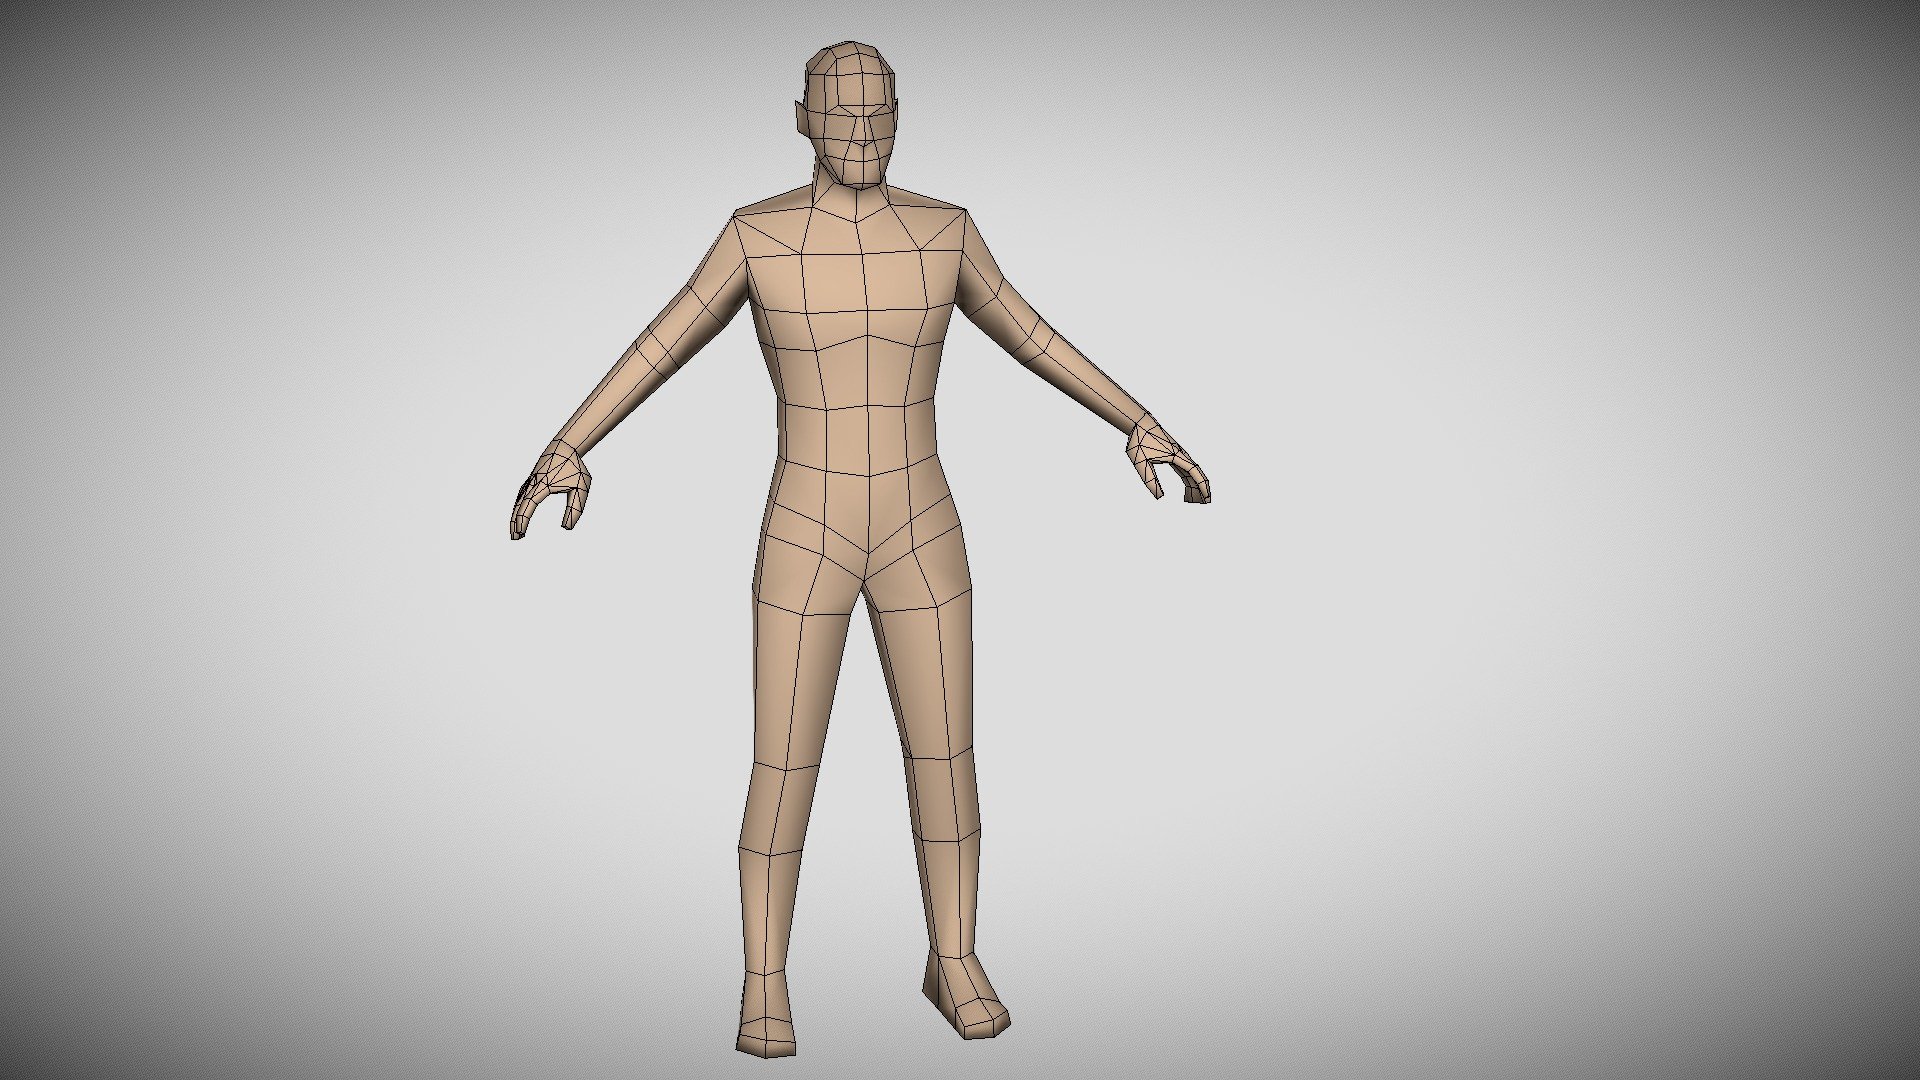The width and height of the screenshot is (1920, 1080).
Task: Click the ear on the model's head
Action: click(x=800, y=118)
